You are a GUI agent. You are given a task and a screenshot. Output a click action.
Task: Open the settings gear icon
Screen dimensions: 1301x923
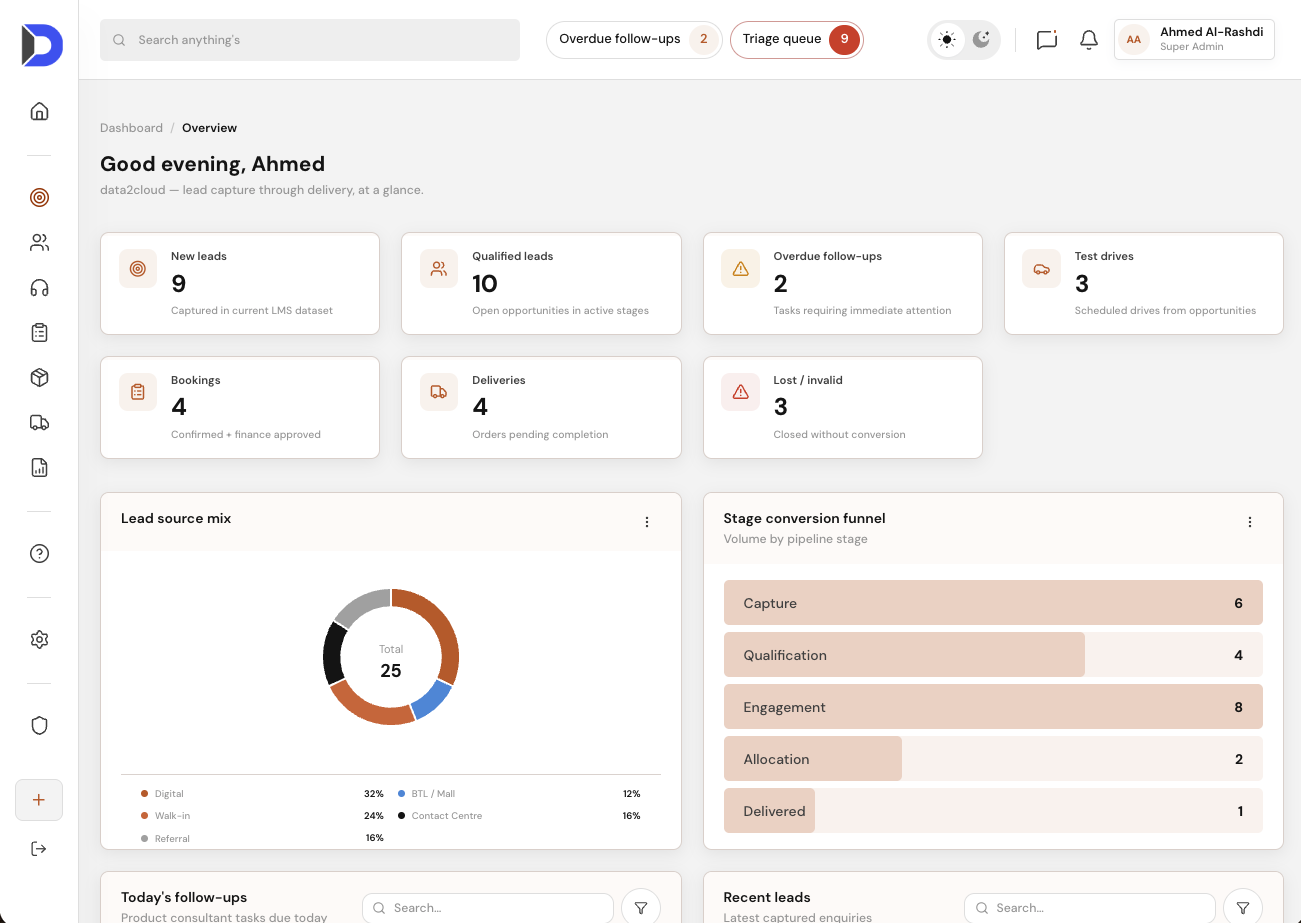coord(39,639)
